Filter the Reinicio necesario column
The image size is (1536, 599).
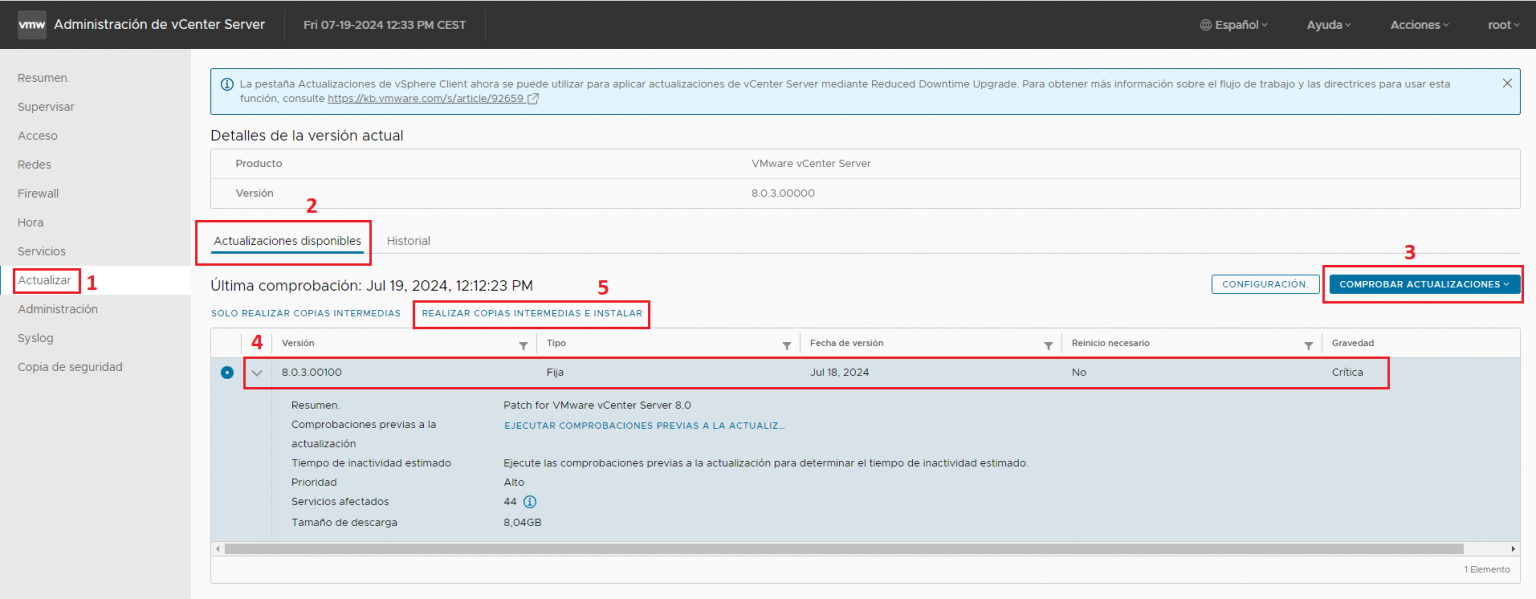coord(1308,345)
